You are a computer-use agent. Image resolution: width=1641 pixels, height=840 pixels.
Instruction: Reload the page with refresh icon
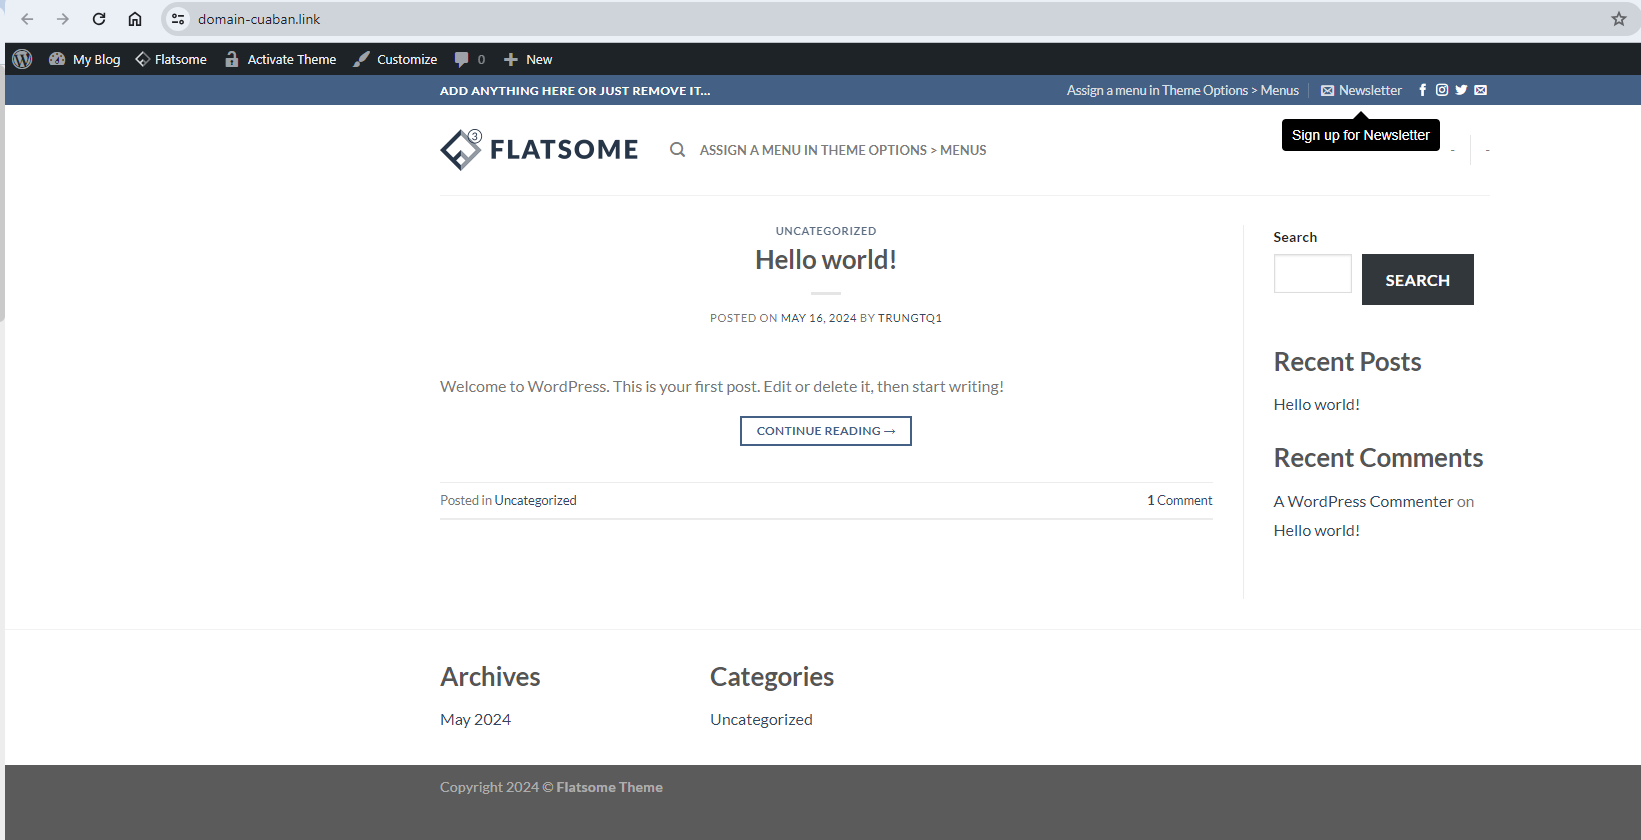coord(99,19)
